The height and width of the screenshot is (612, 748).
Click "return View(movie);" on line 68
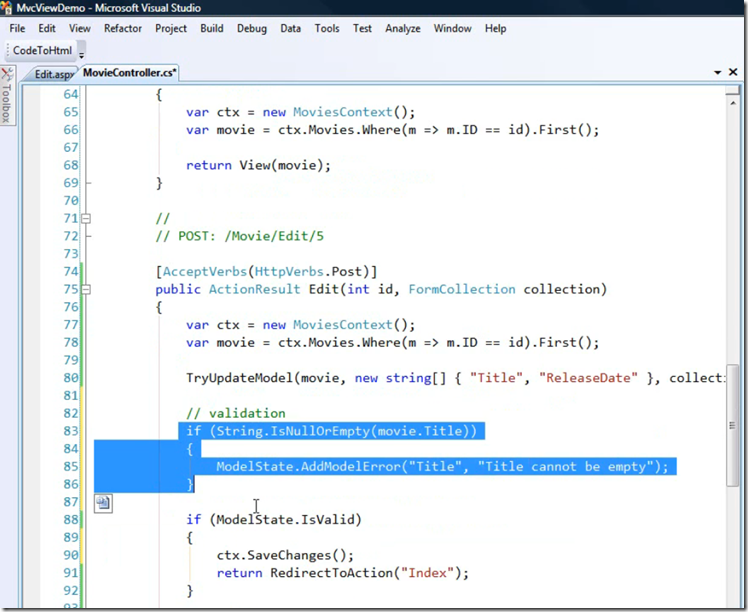258,165
